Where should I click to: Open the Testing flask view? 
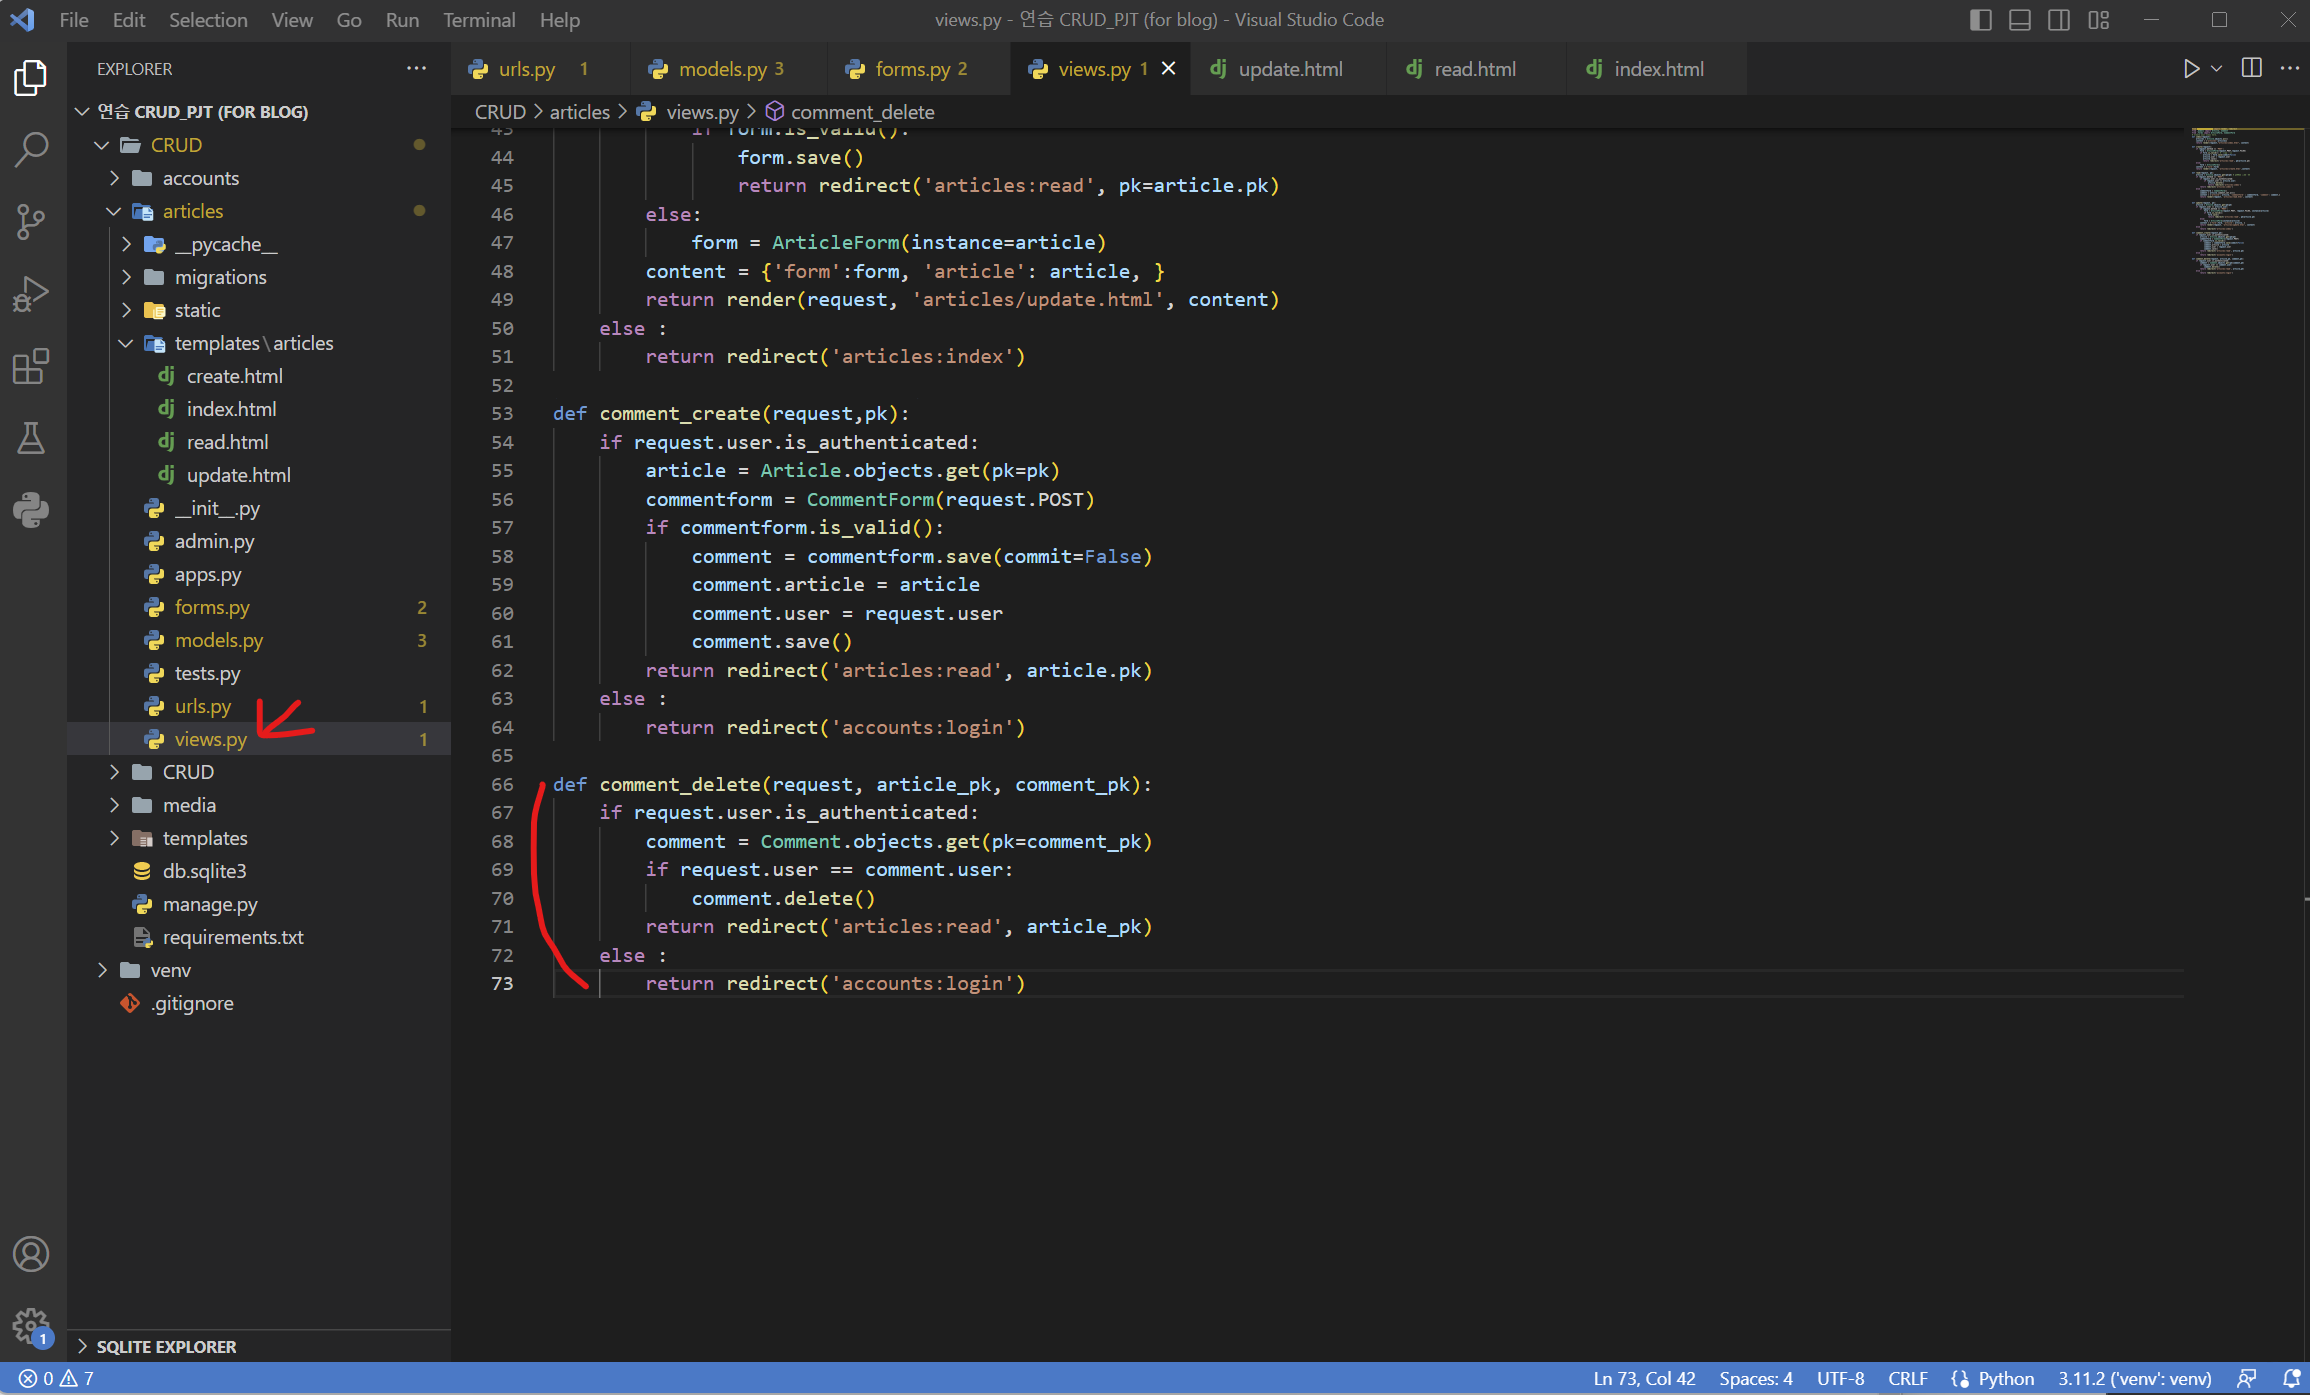(31, 438)
